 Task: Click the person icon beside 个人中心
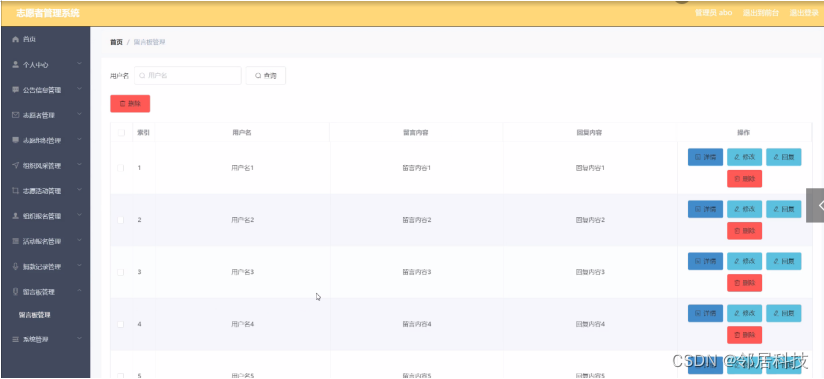point(15,65)
